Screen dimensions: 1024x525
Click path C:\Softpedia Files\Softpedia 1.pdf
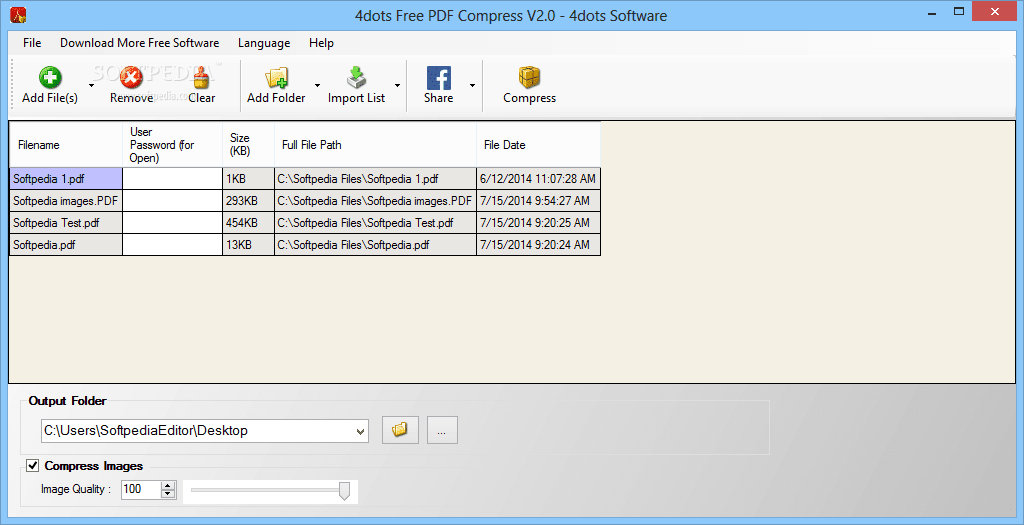click(x=376, y=179)
